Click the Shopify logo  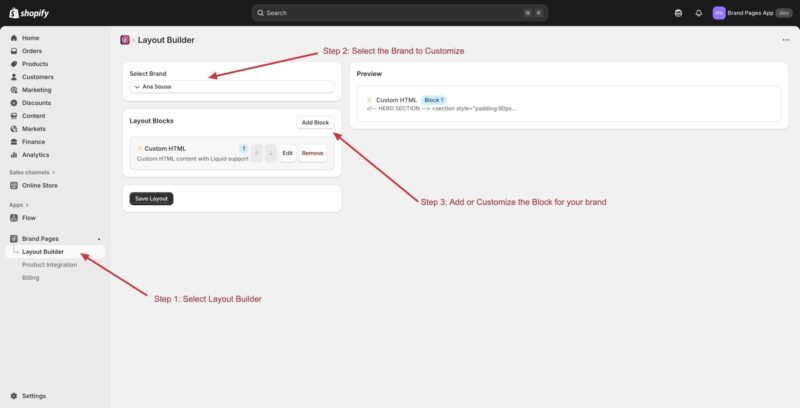(x=29, y=13)
